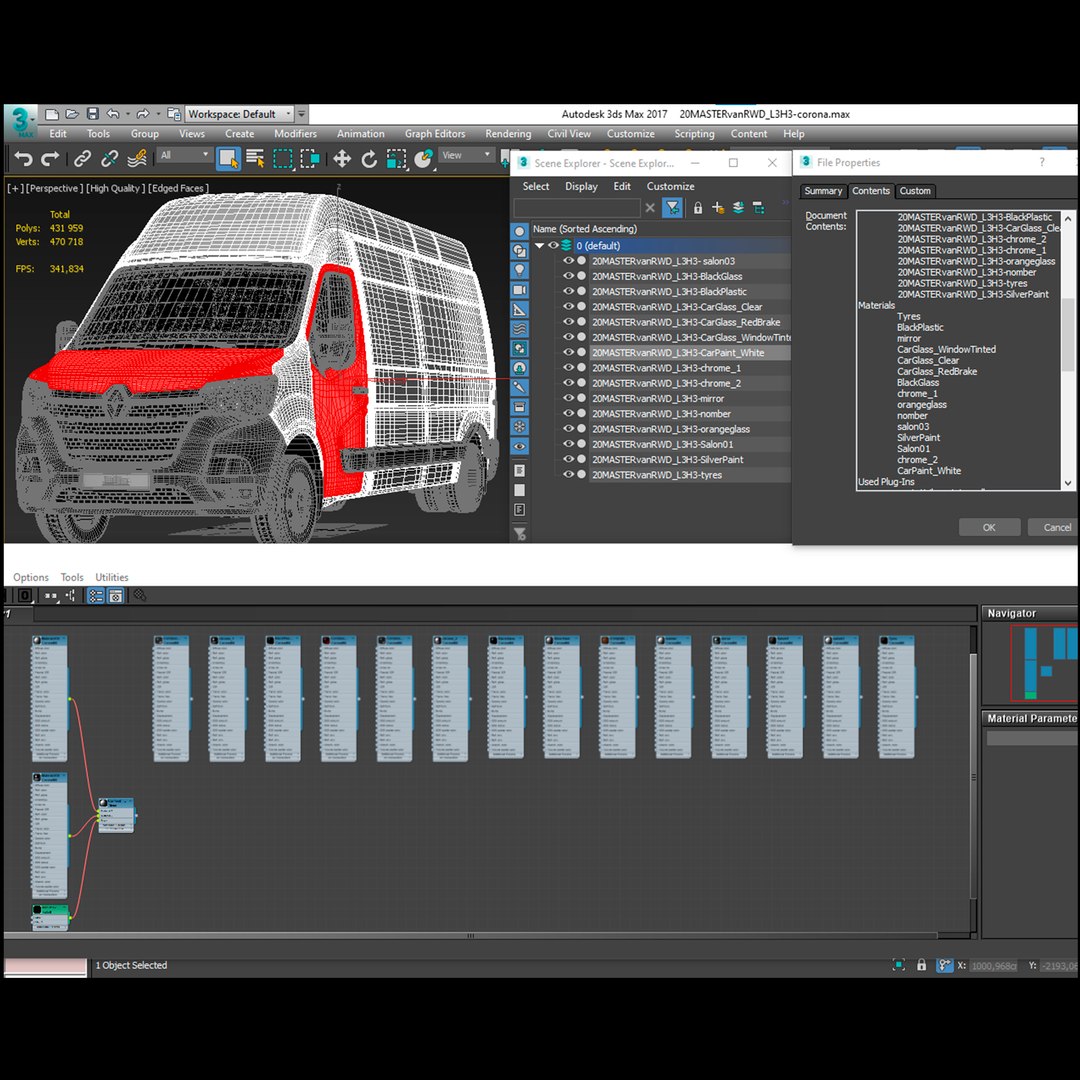Image resolution: width=1080 pixels, height=1080 pixels.
Task: Open the [+] viewport general menu
Action: point(15,188)
